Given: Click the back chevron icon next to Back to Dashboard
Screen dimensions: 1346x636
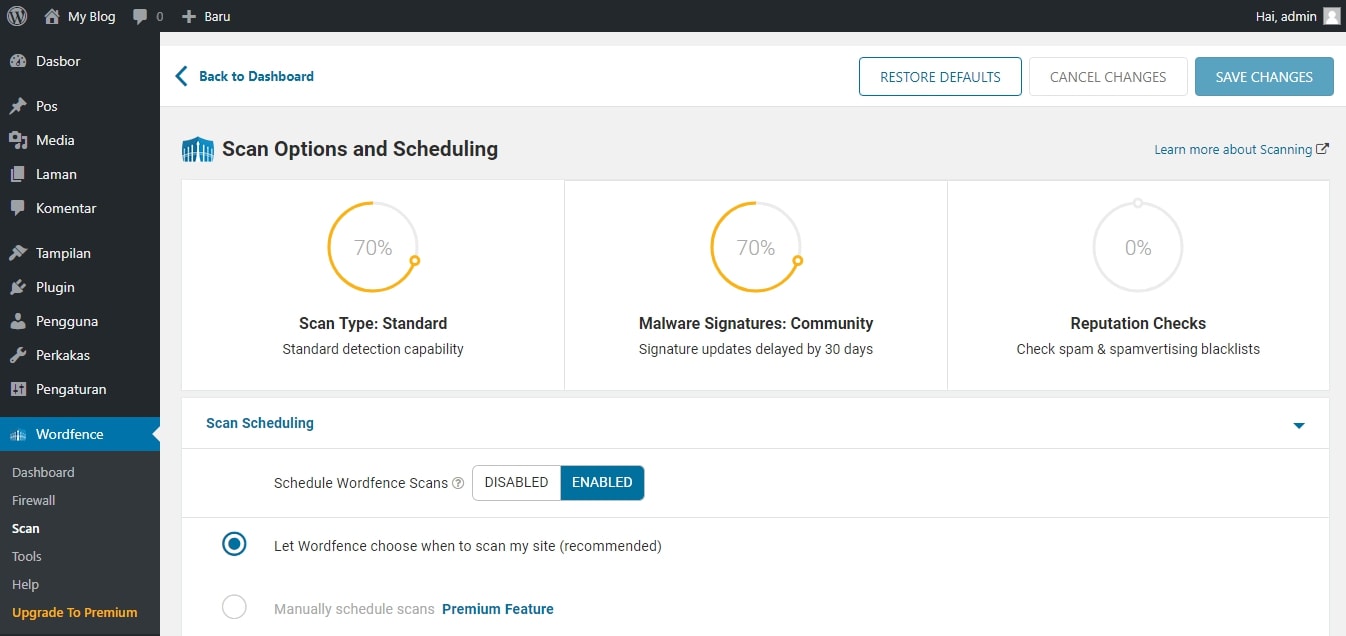Looking at the screenshot, I should pyautogui.click(x=181, y=76).
